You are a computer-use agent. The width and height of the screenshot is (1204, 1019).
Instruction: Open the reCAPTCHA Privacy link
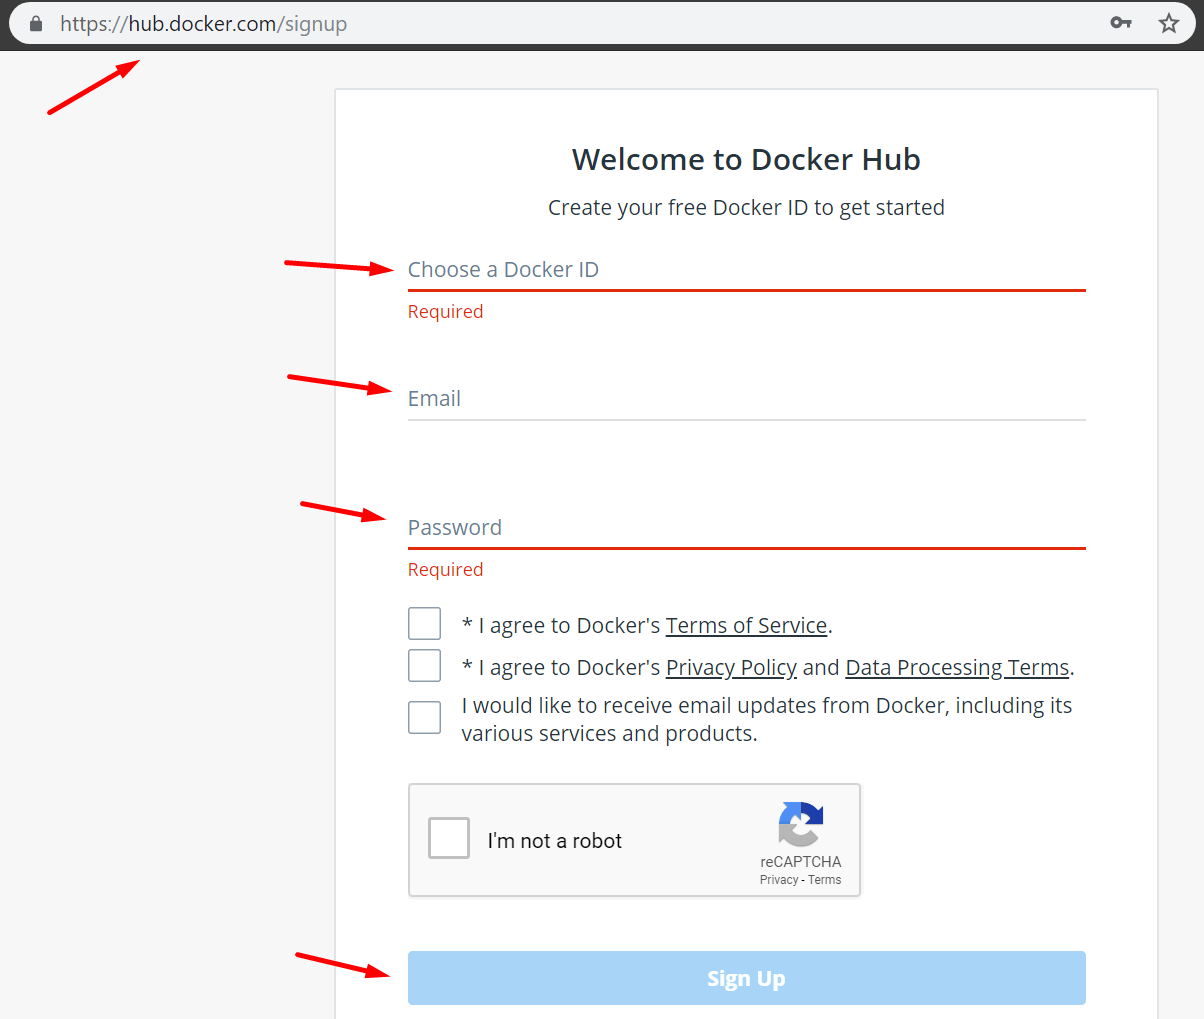(779, 880)
